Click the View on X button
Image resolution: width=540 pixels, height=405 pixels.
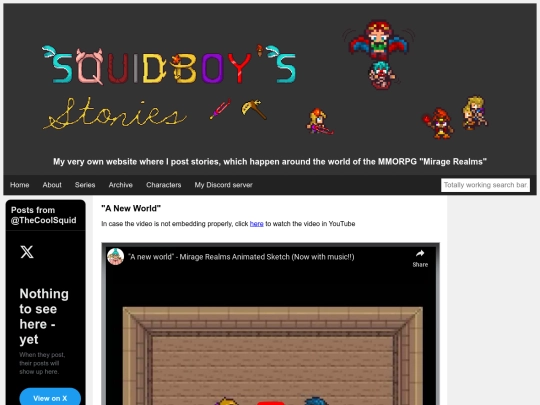pyautogui.click(x=50, y=398)
